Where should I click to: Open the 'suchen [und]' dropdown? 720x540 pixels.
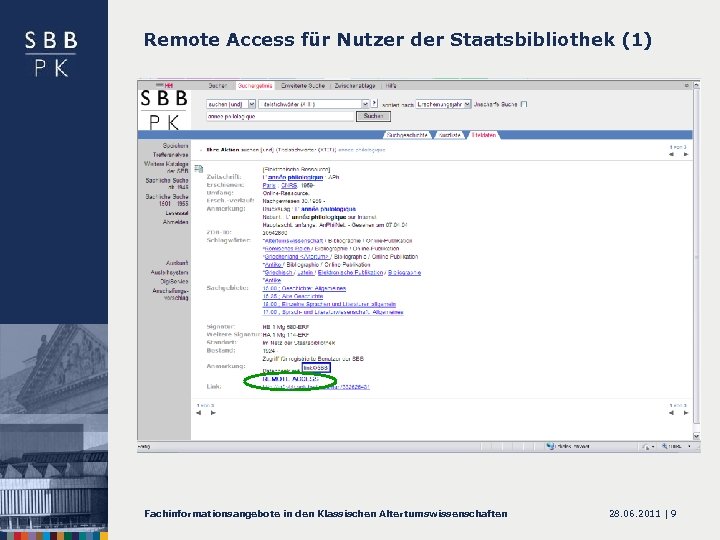231,104
